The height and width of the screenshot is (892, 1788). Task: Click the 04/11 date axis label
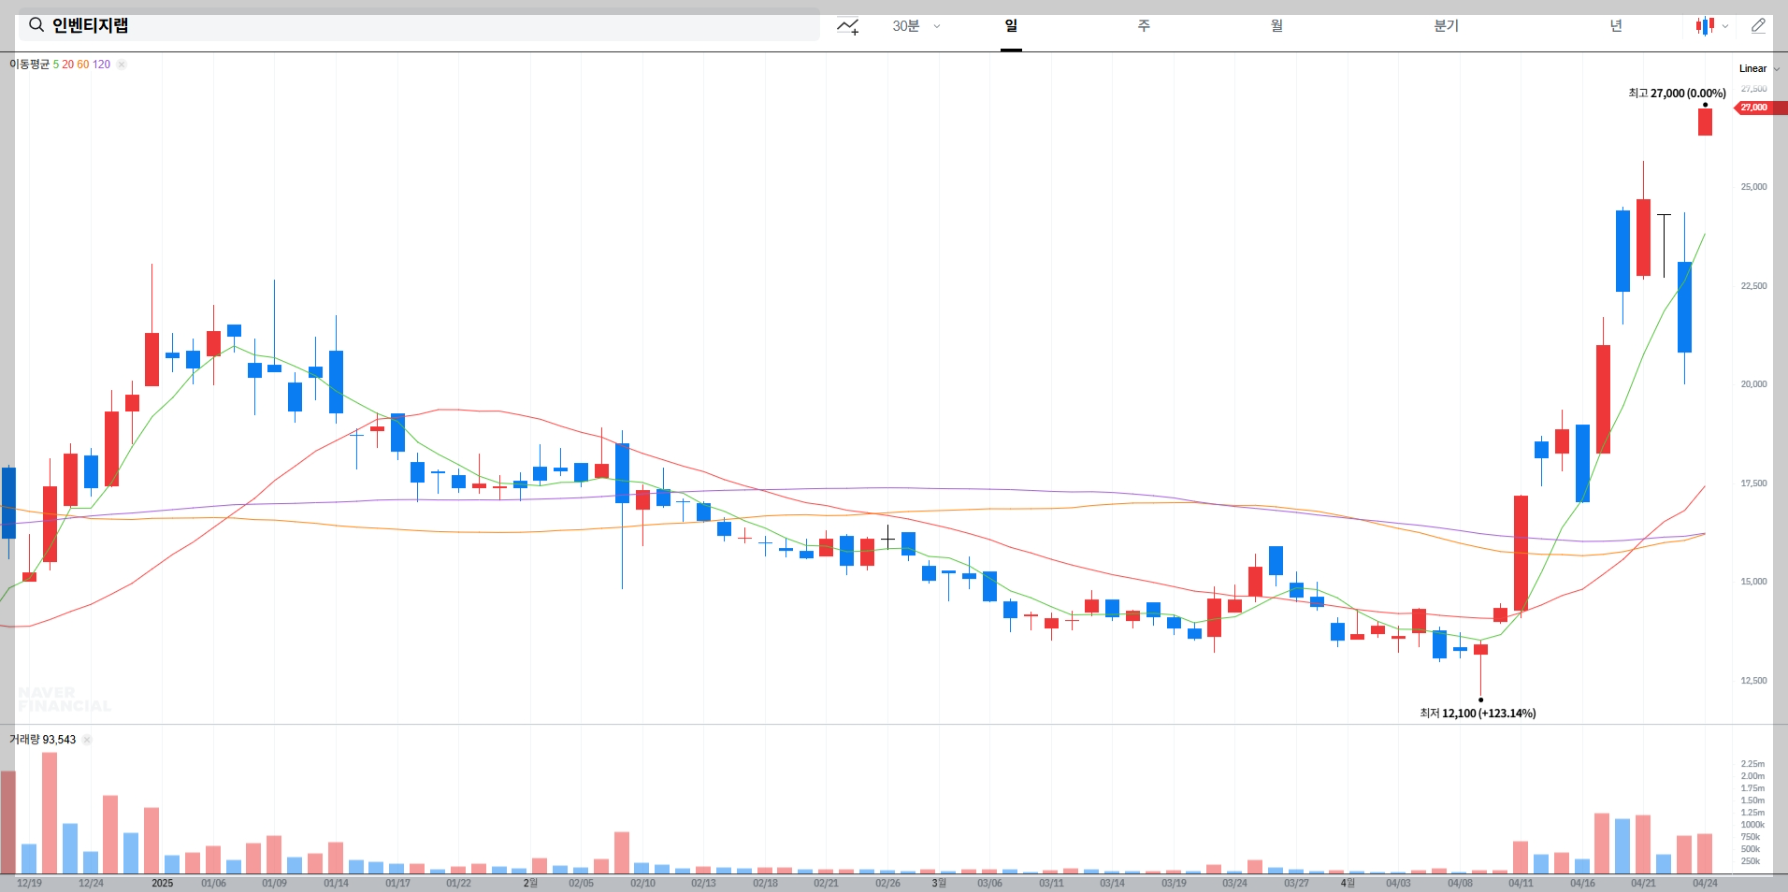(x=1521, y=883)
